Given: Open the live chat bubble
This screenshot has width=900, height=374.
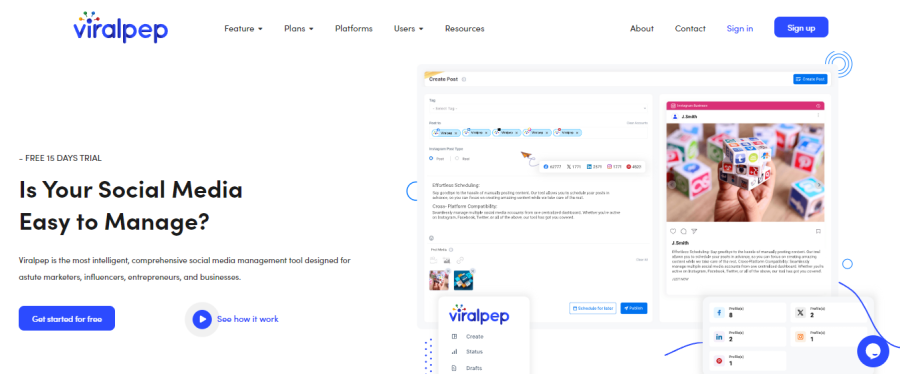Looking at the screenshot, I should (872, 351).
